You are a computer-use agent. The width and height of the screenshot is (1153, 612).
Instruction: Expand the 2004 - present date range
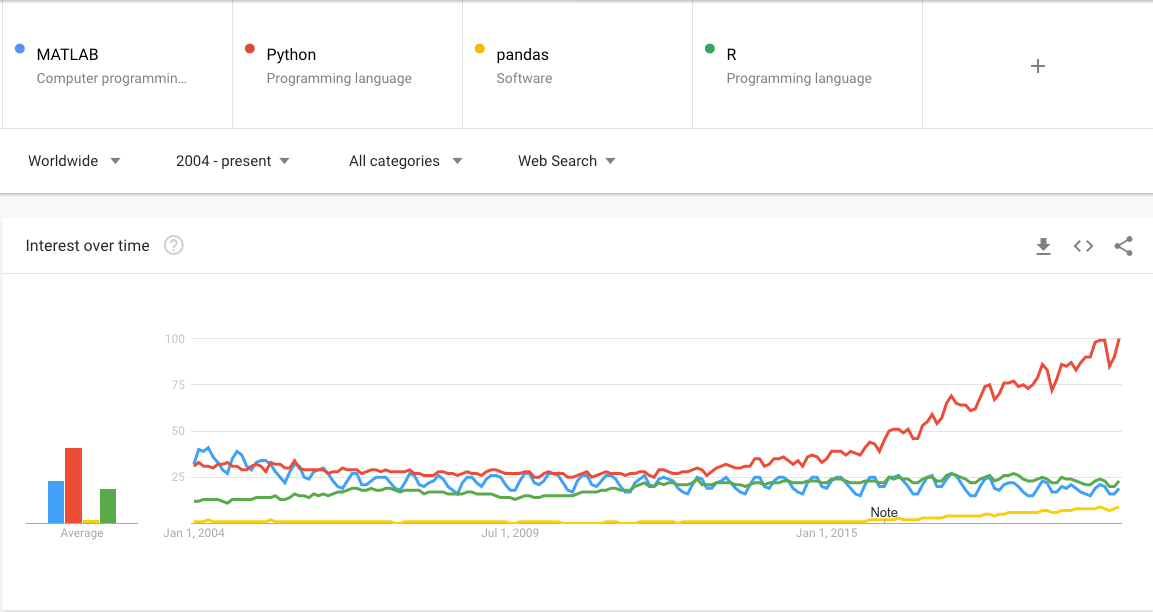click(232, 161)
